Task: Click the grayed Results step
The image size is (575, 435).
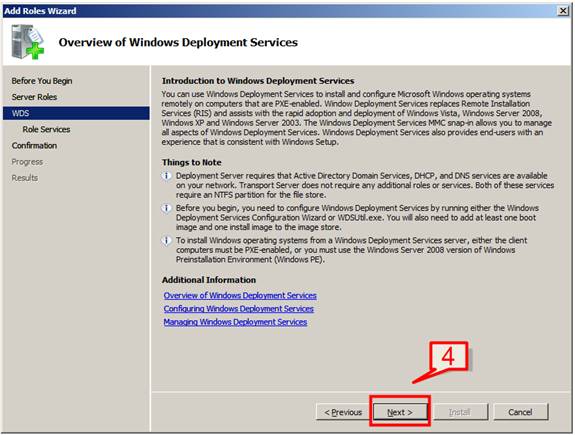Action: pos(25,178)
